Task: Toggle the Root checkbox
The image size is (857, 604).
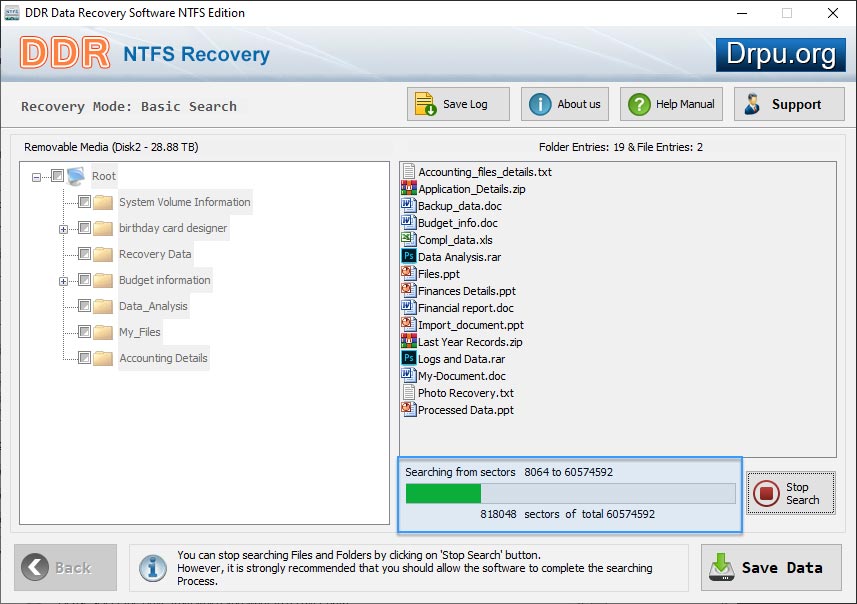Action: click(57, 175)
